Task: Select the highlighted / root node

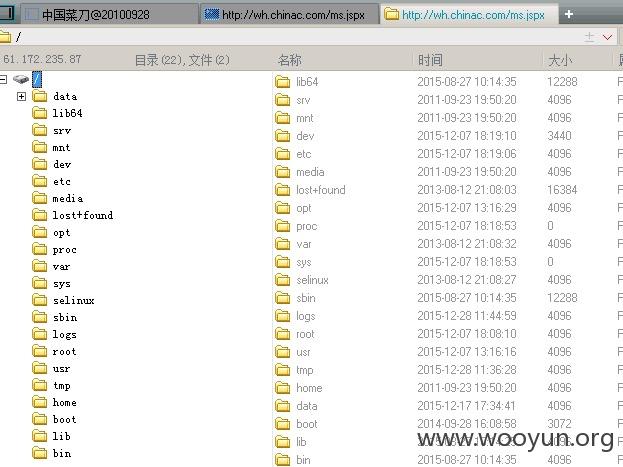Action: pos(37,79)
